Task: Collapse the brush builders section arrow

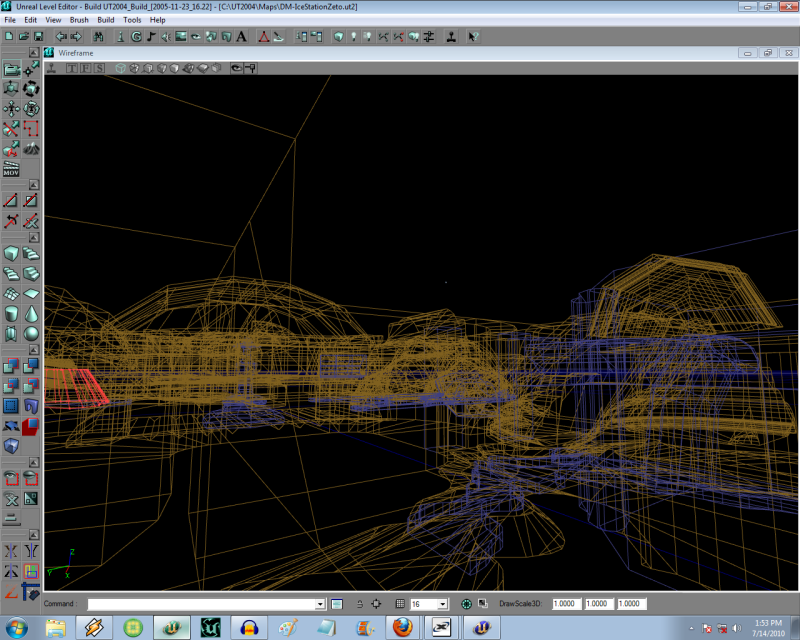Action: pyautogui.click(x=34, y=237)
